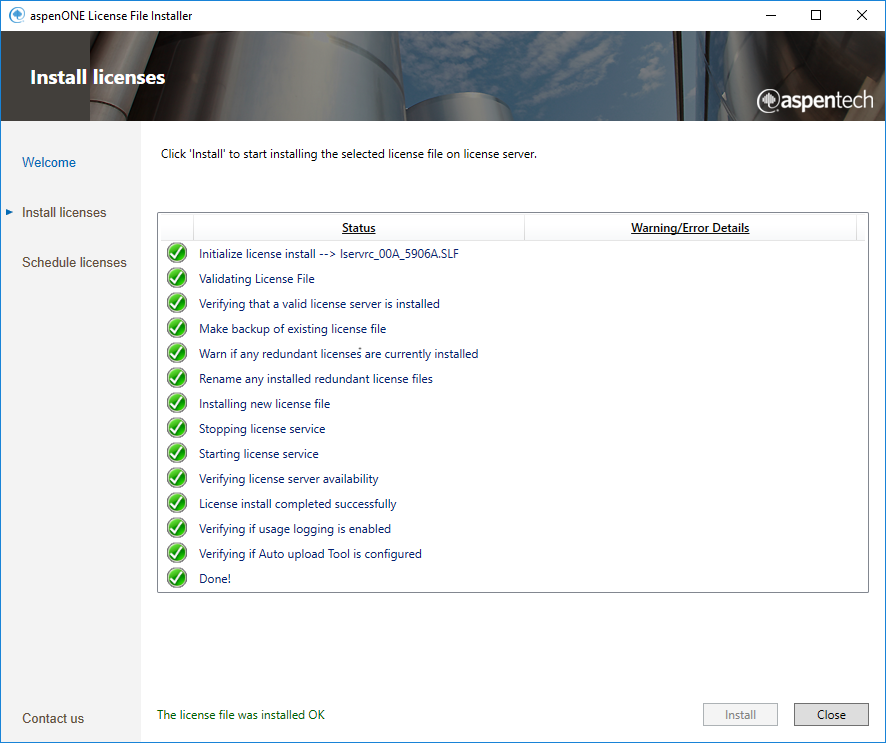Click the check beside Verifying if usage logging is enabled
The width and height of the screenshot is (886, 743).
pos(177,528)
